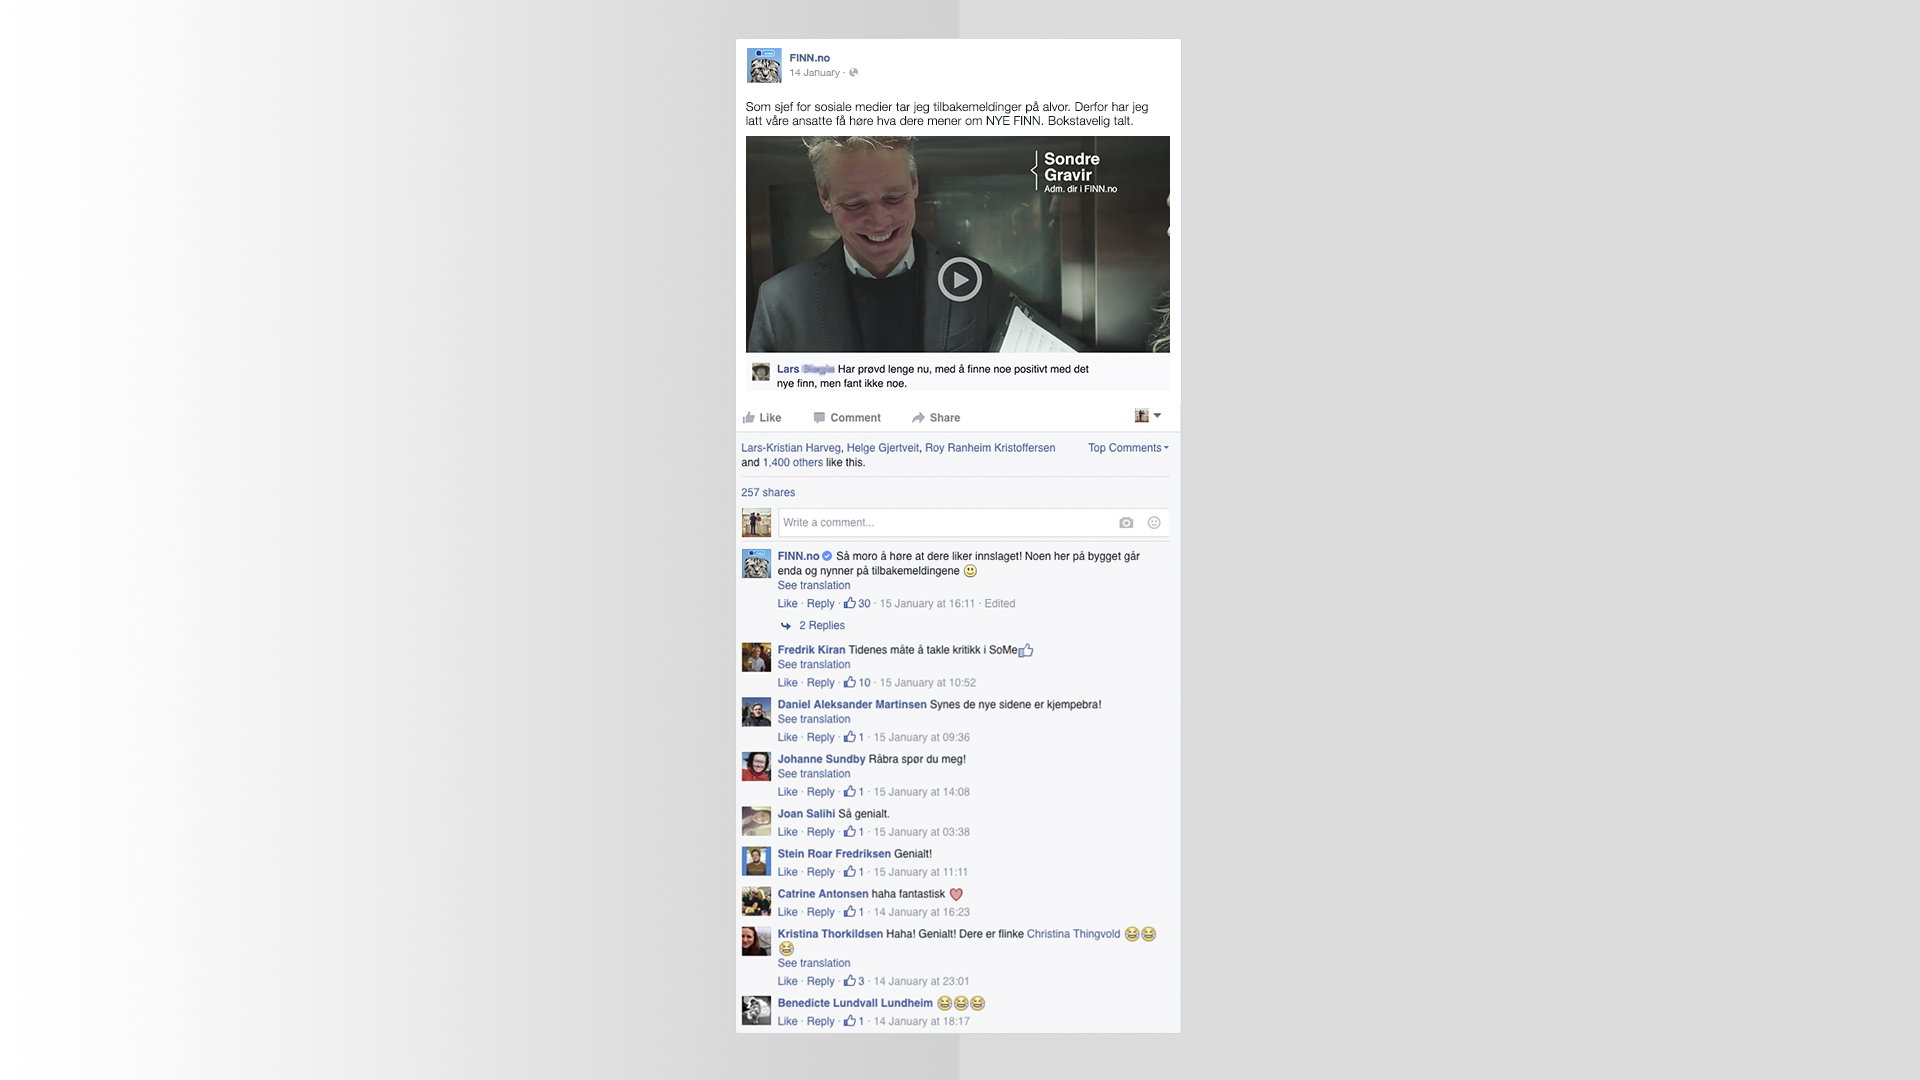Screen dimensions: 1920x1080
Task: Open Catrine Antonsen's profile
Action: 823,894
